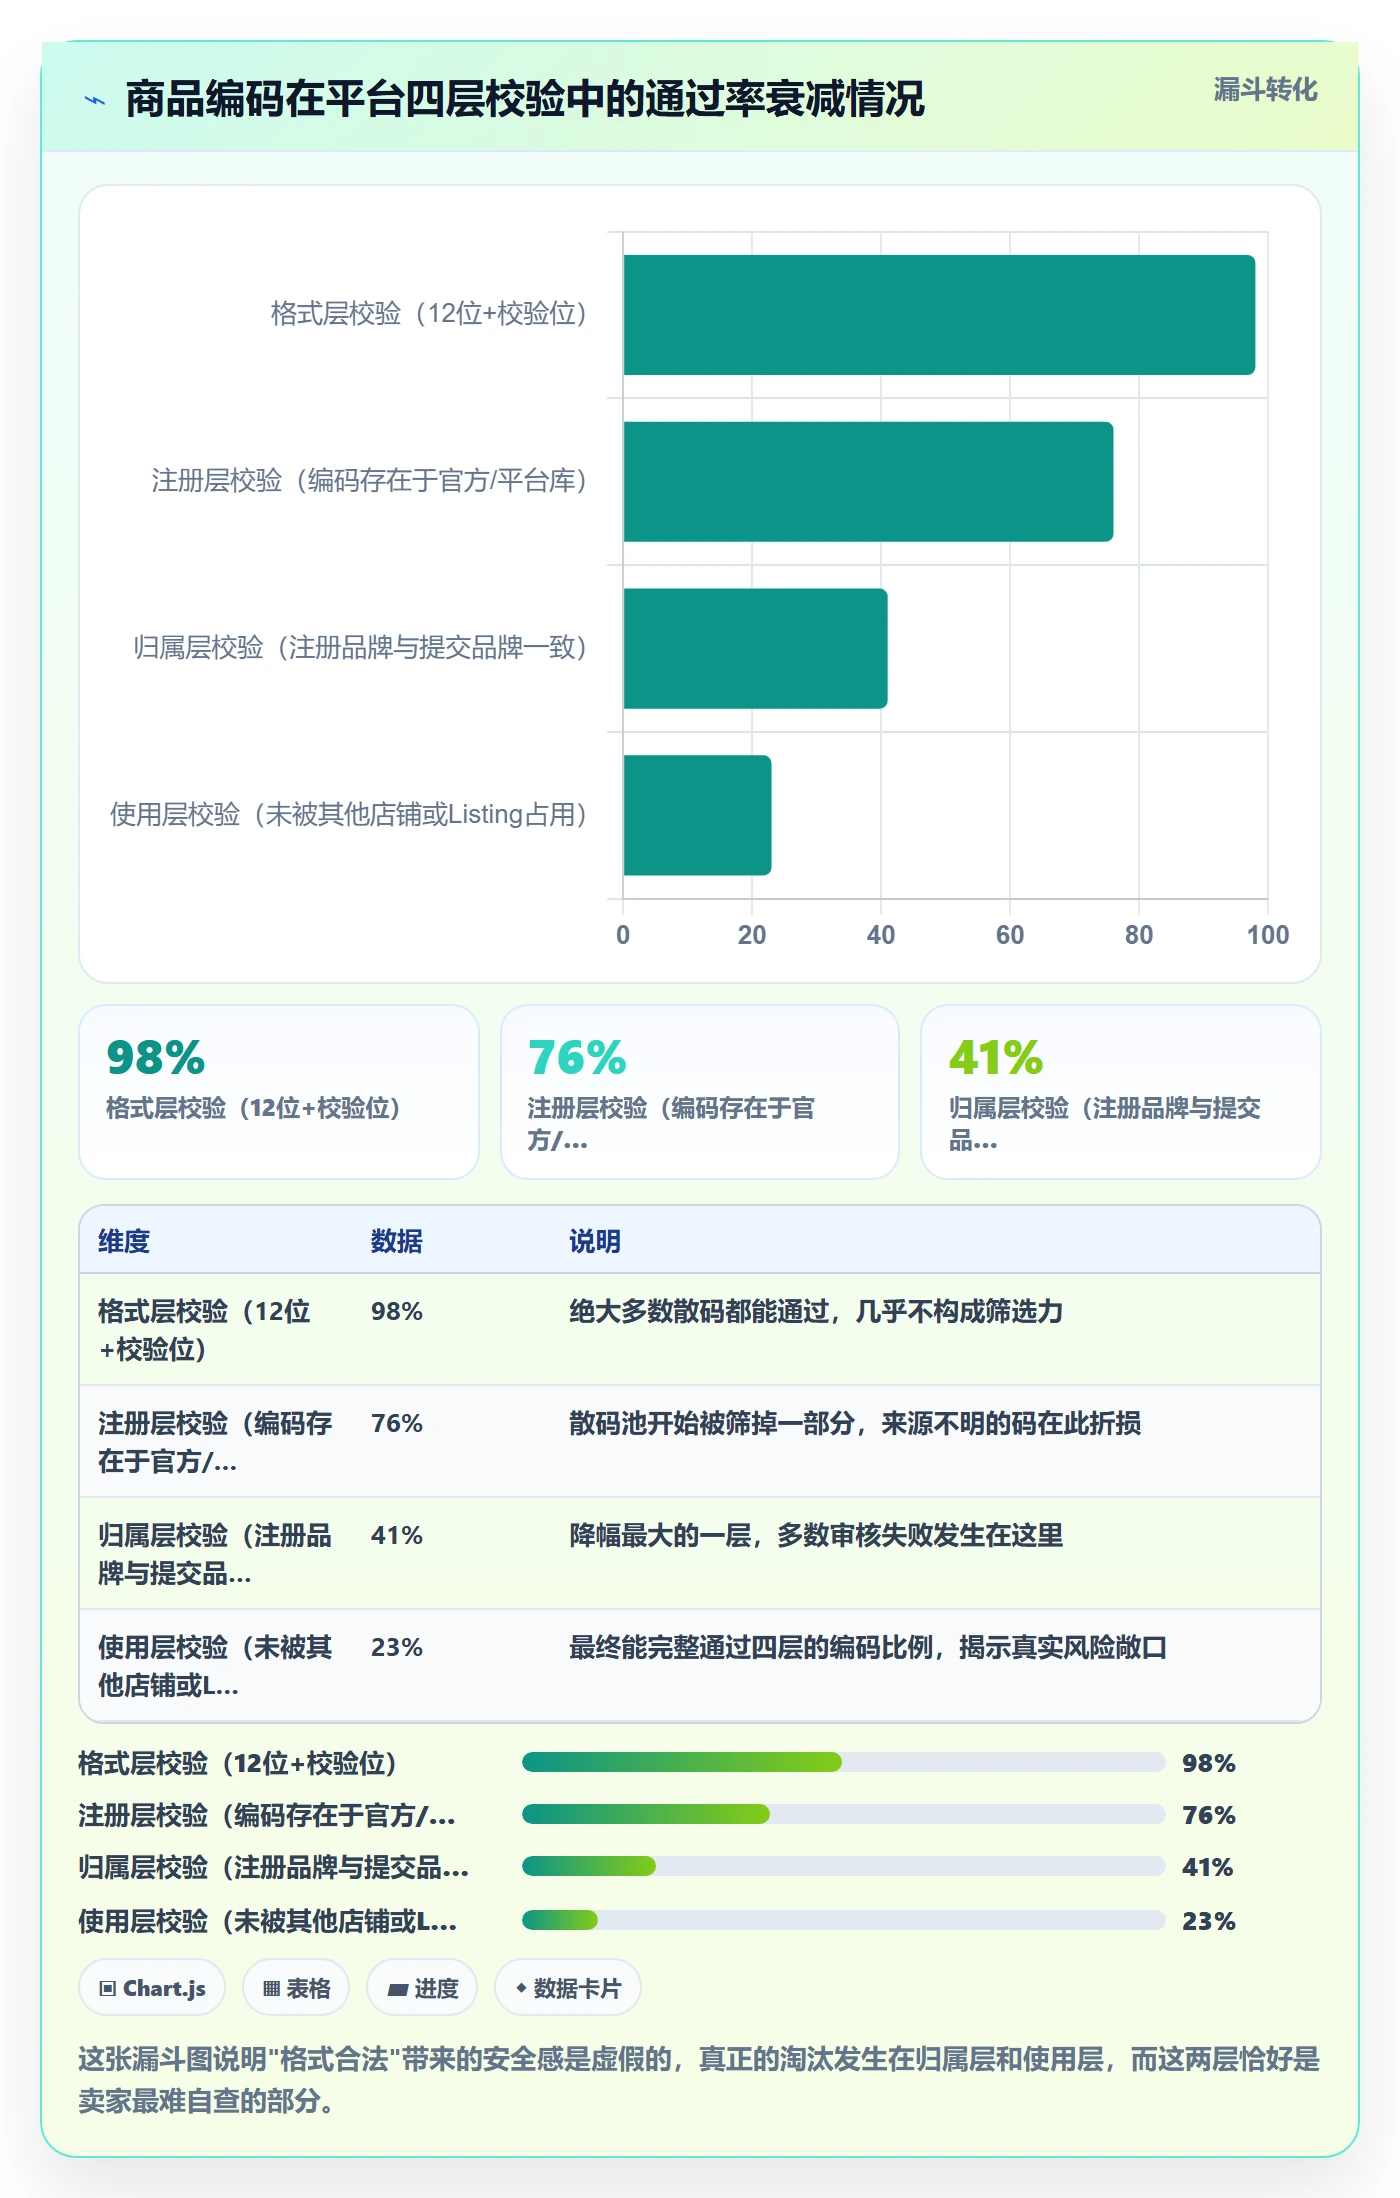The width and height of the screenshot is (1400, 2198).
Task: Click the 98% progress bar for 格式层校验
Action: pos(844,1762)
